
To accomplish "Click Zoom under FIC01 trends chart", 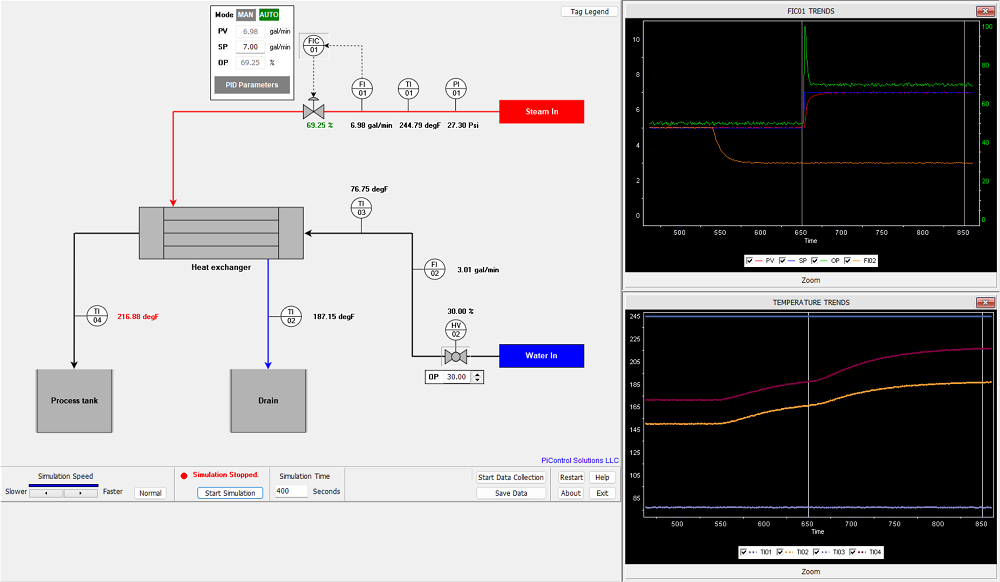I will click(x=811, y=280).
